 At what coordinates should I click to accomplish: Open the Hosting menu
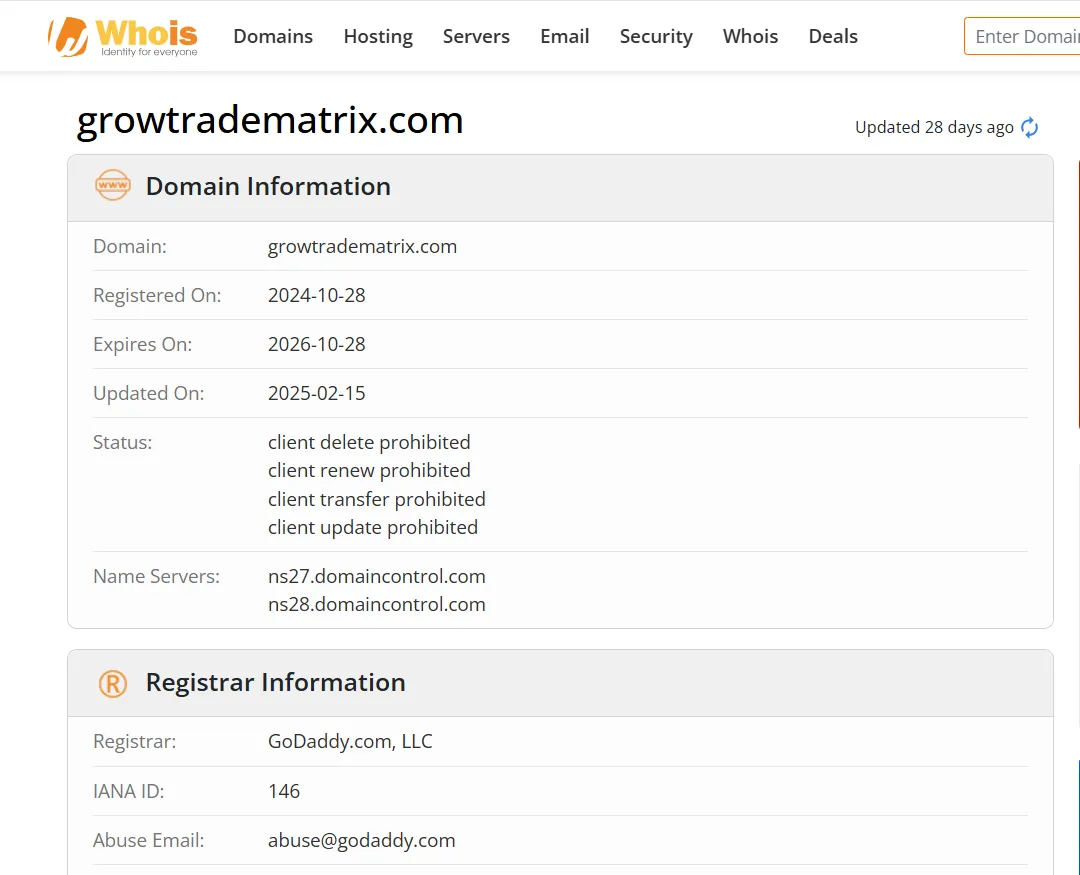[378, 37]
